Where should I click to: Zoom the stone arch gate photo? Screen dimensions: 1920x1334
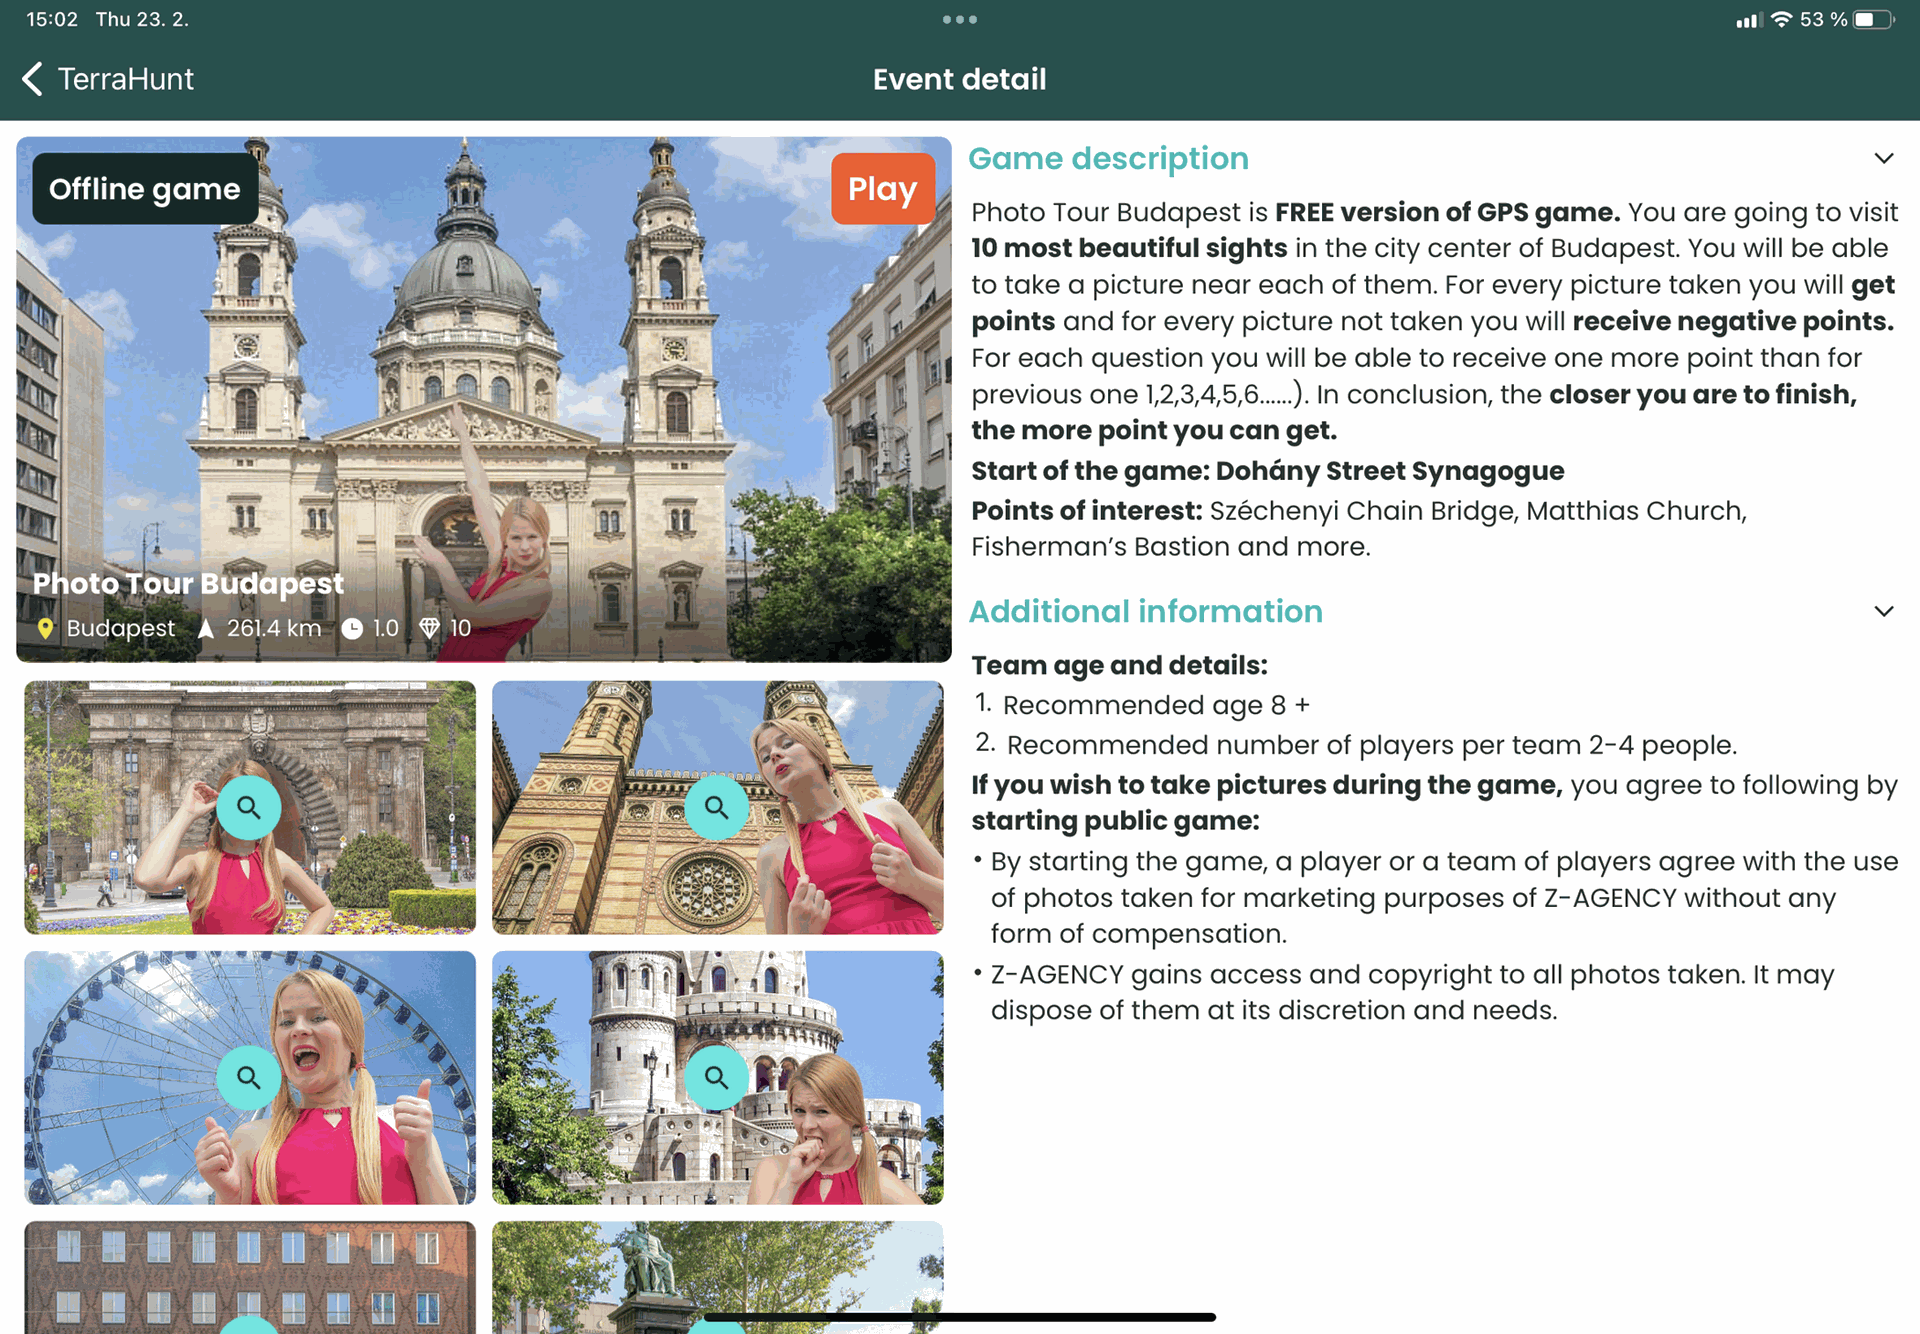pyautogui.click(x=249, y=807)
